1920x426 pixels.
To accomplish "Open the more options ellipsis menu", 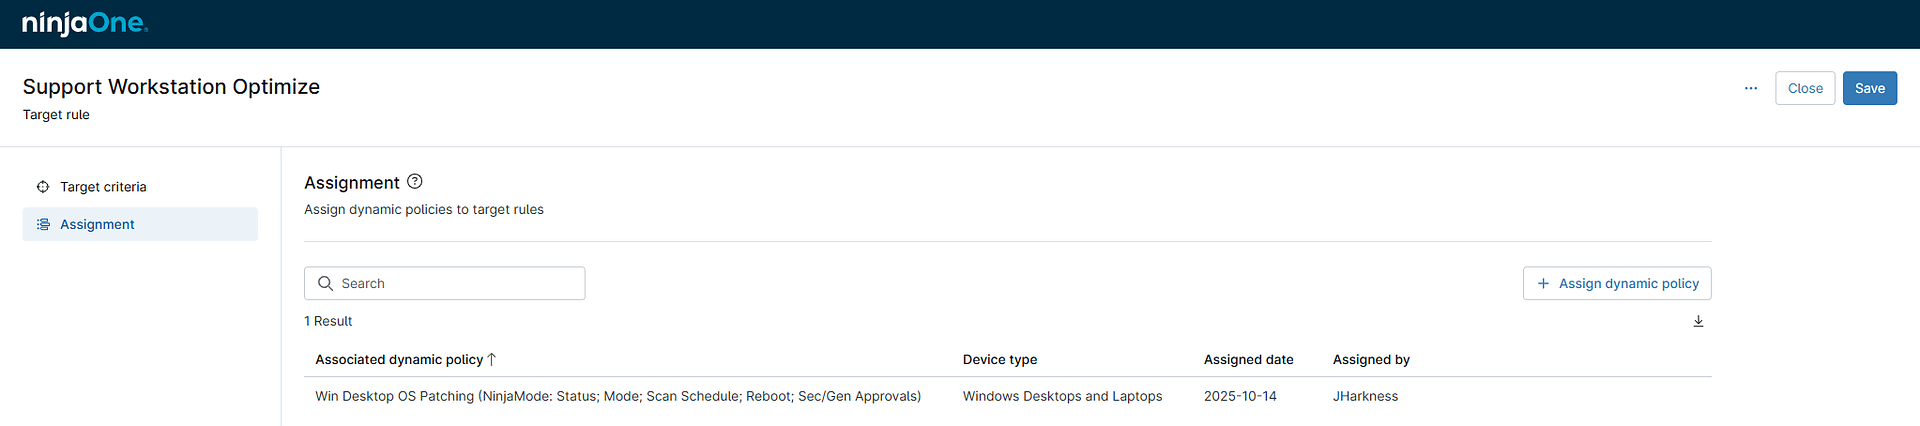I will 1751,88.
